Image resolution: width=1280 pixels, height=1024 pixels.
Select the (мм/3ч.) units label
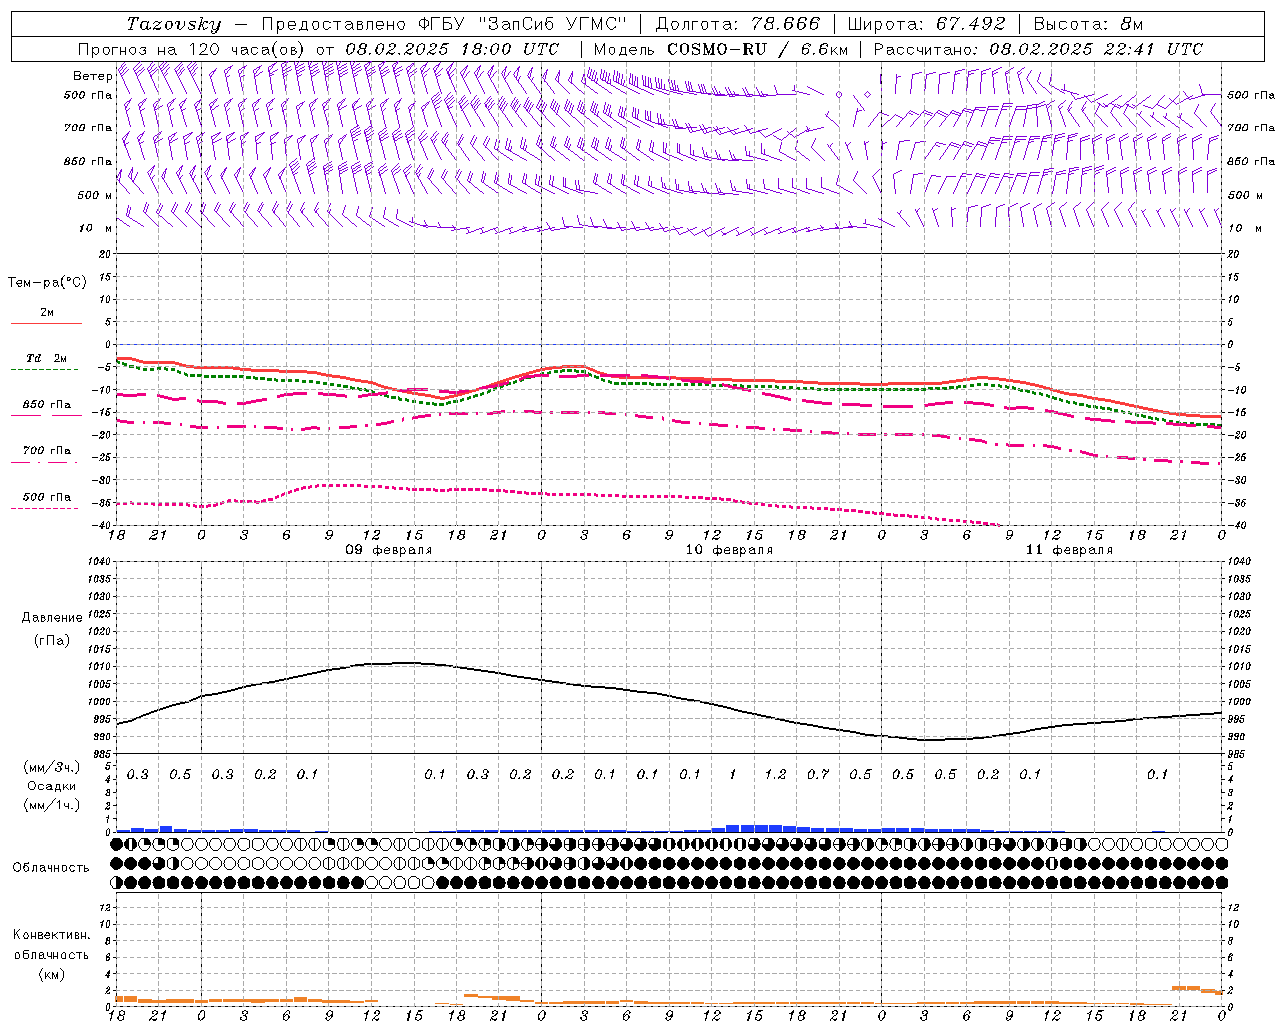(x=51, y=767)
